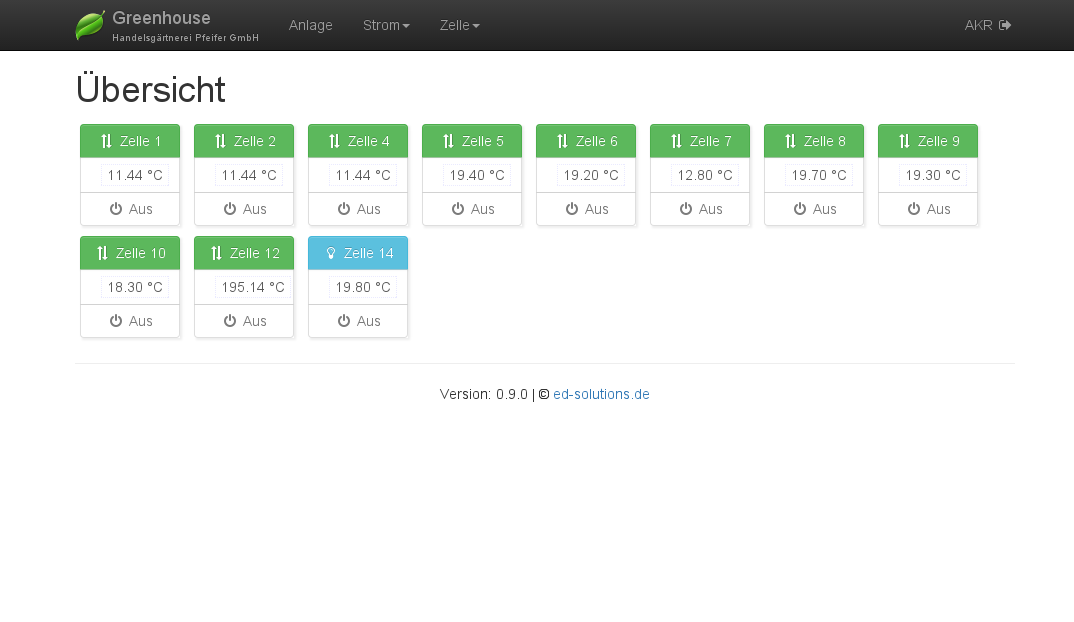Click the 11.44 °C value in Zelle 1
The height and width of the screenshot is (622, 1074).
pos(135,175)
